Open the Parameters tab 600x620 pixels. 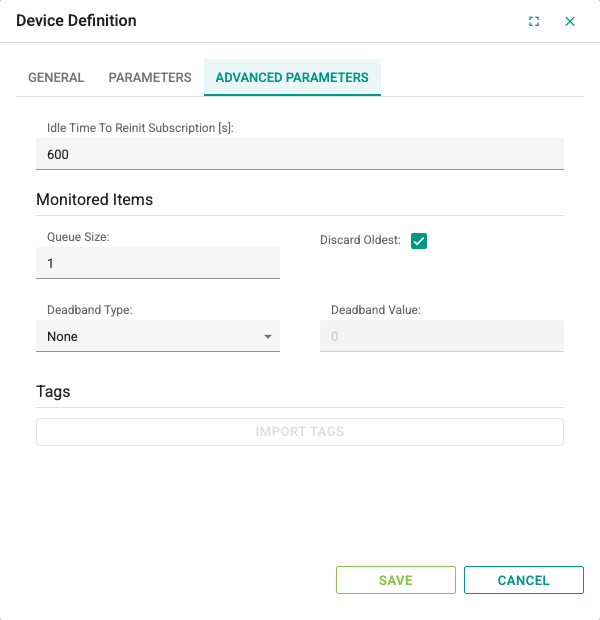coord(150,78)
